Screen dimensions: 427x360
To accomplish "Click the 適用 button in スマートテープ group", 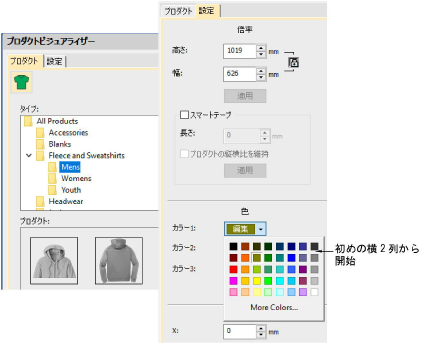I will tap(245, 171).
